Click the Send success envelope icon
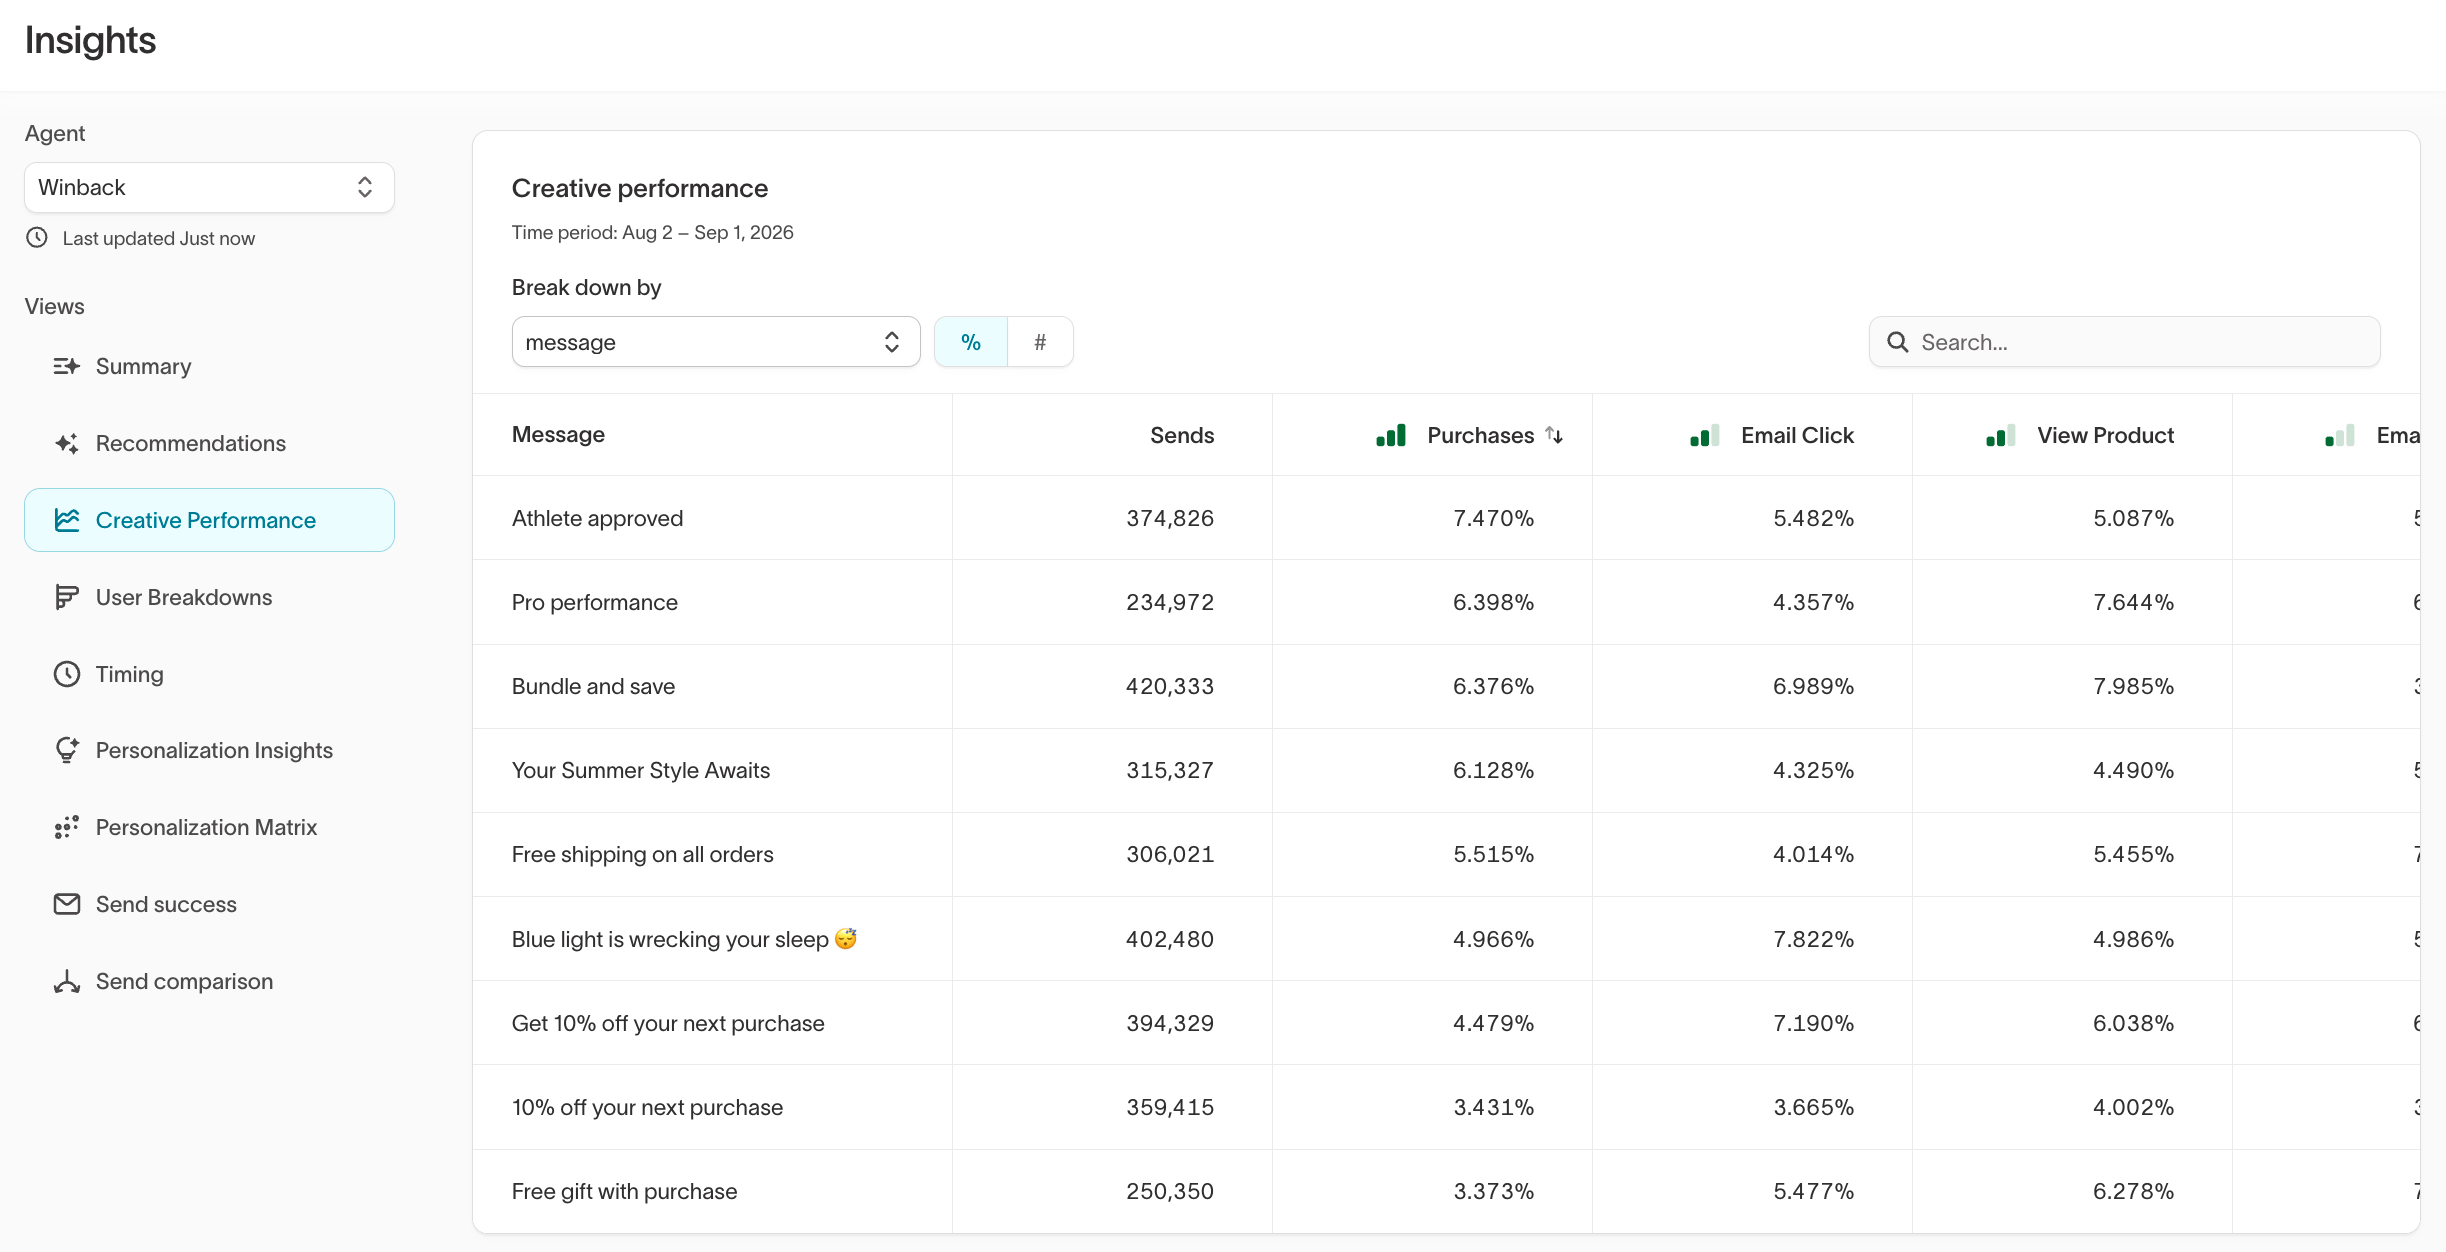The width and height of the screenshot is (2446, 1252). (67, 904)
